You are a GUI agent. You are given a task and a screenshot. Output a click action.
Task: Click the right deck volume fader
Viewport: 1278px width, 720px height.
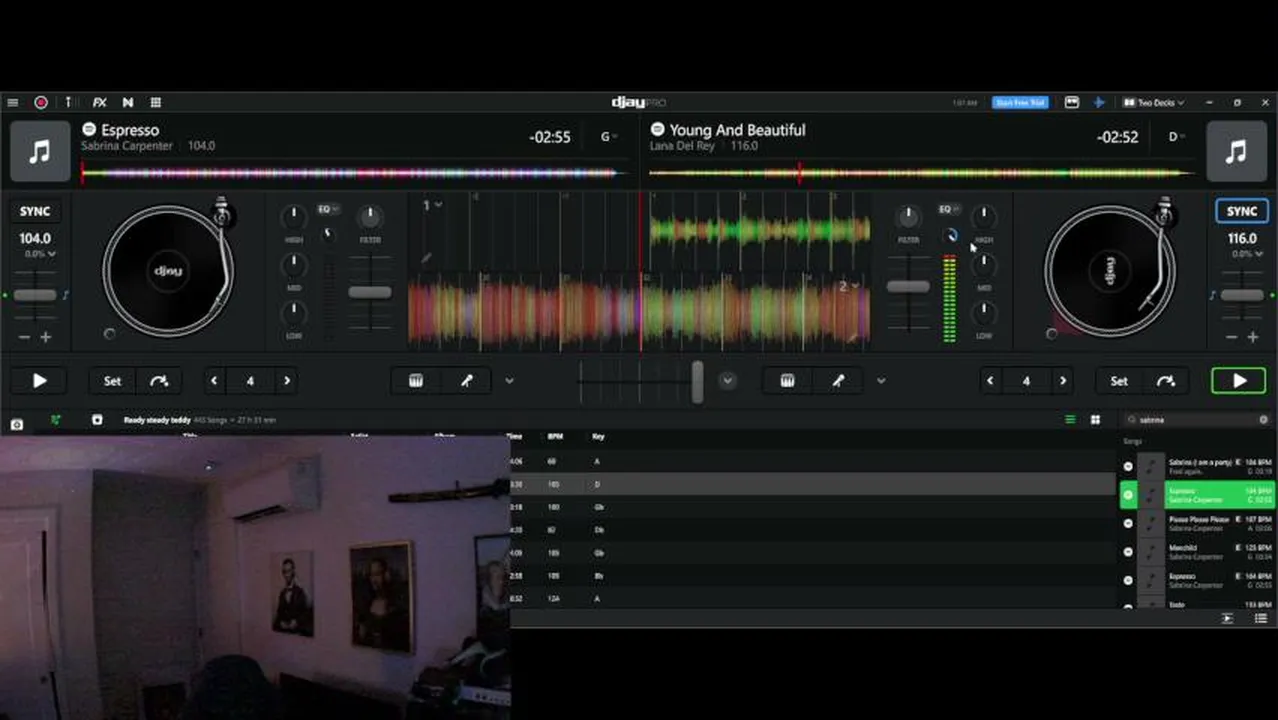[908, 287]
